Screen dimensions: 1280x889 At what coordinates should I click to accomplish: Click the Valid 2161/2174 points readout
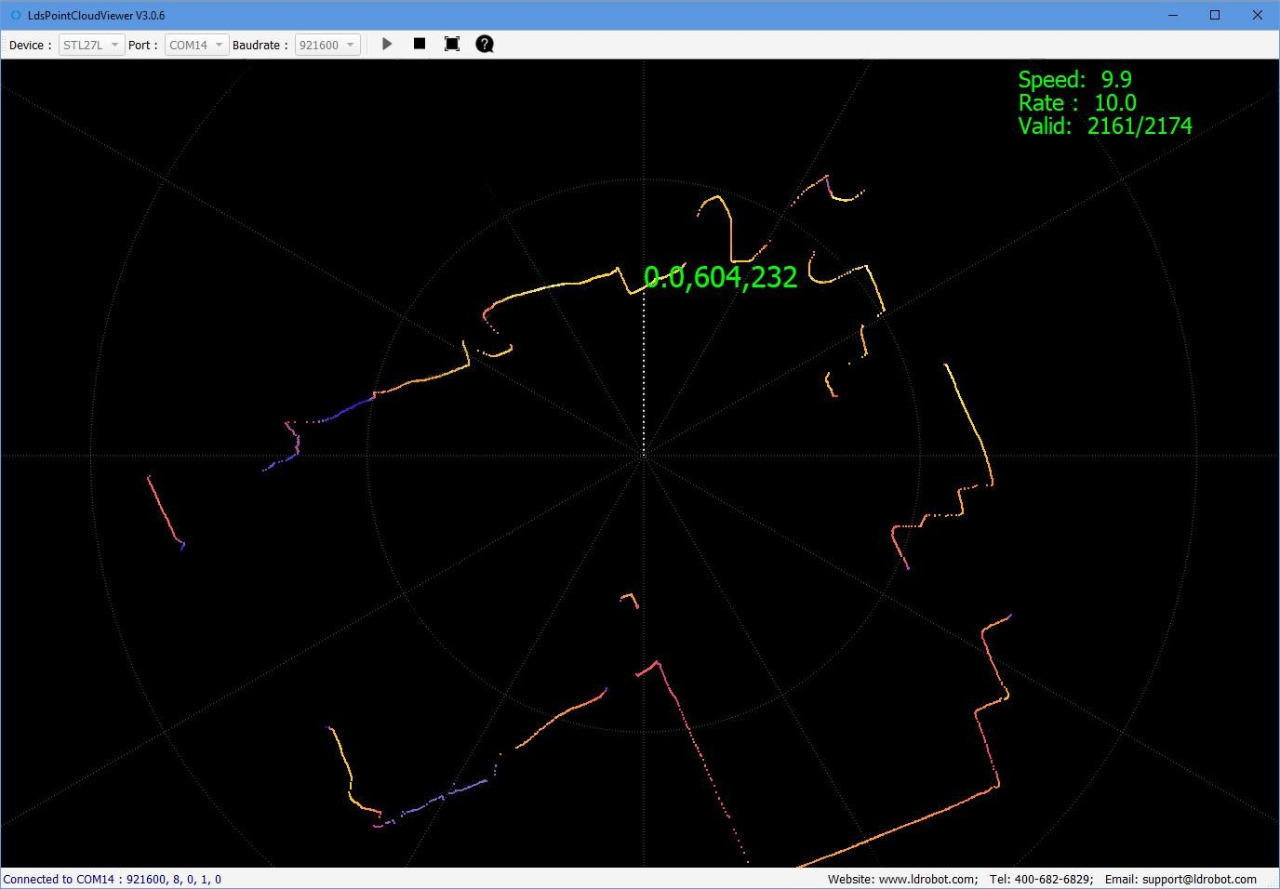point(1105,126)
